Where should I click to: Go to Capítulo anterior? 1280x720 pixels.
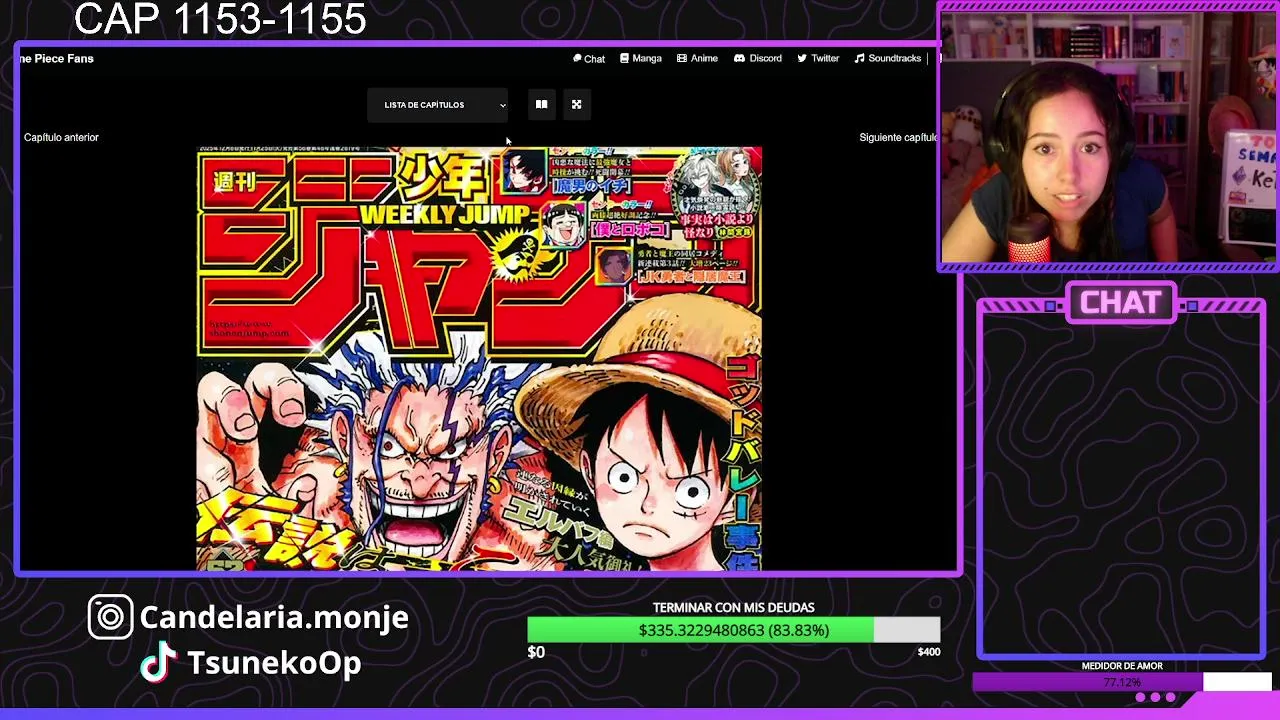[61, 137]
